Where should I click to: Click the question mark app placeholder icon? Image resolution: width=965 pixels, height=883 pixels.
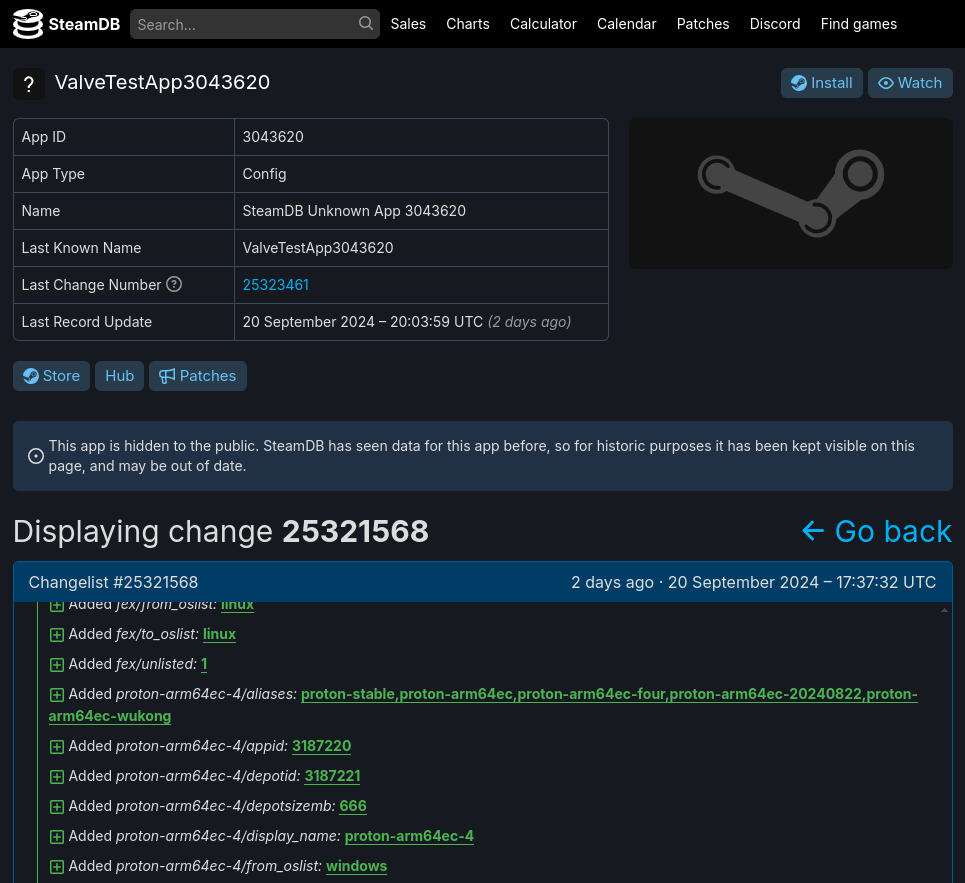click(29, 83)
